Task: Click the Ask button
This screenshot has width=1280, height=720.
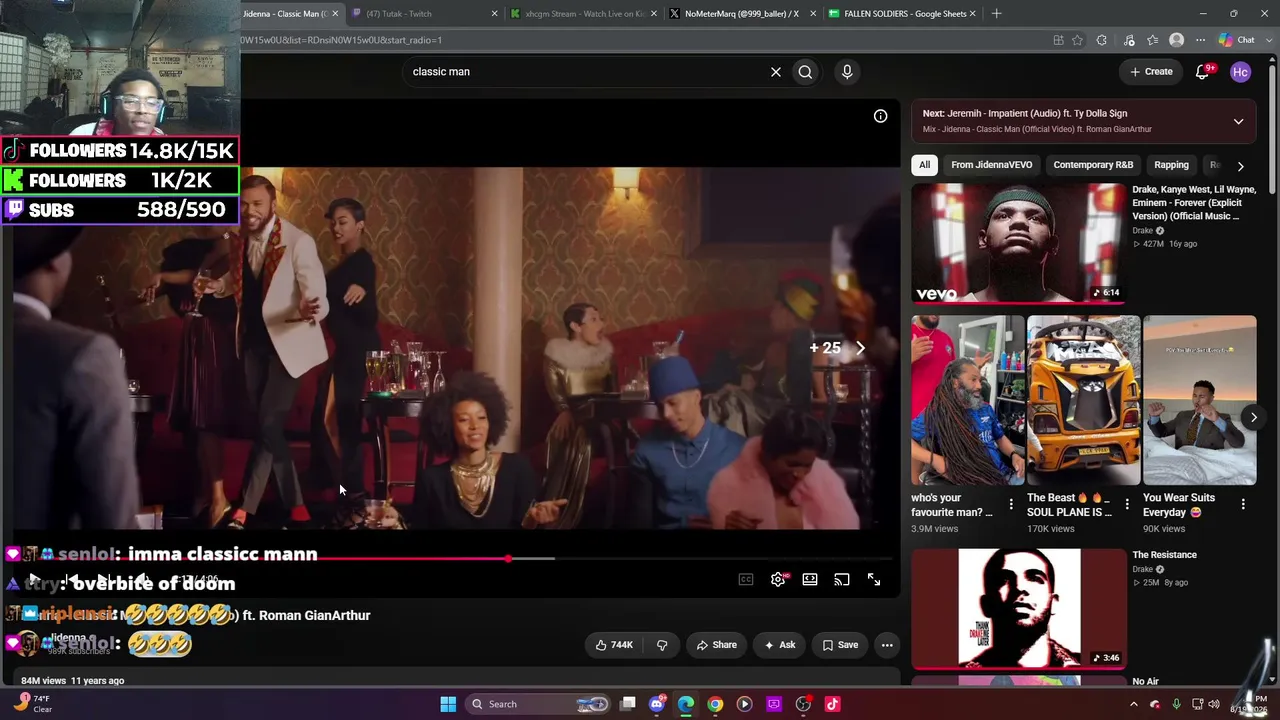Action: click(780, 645)
